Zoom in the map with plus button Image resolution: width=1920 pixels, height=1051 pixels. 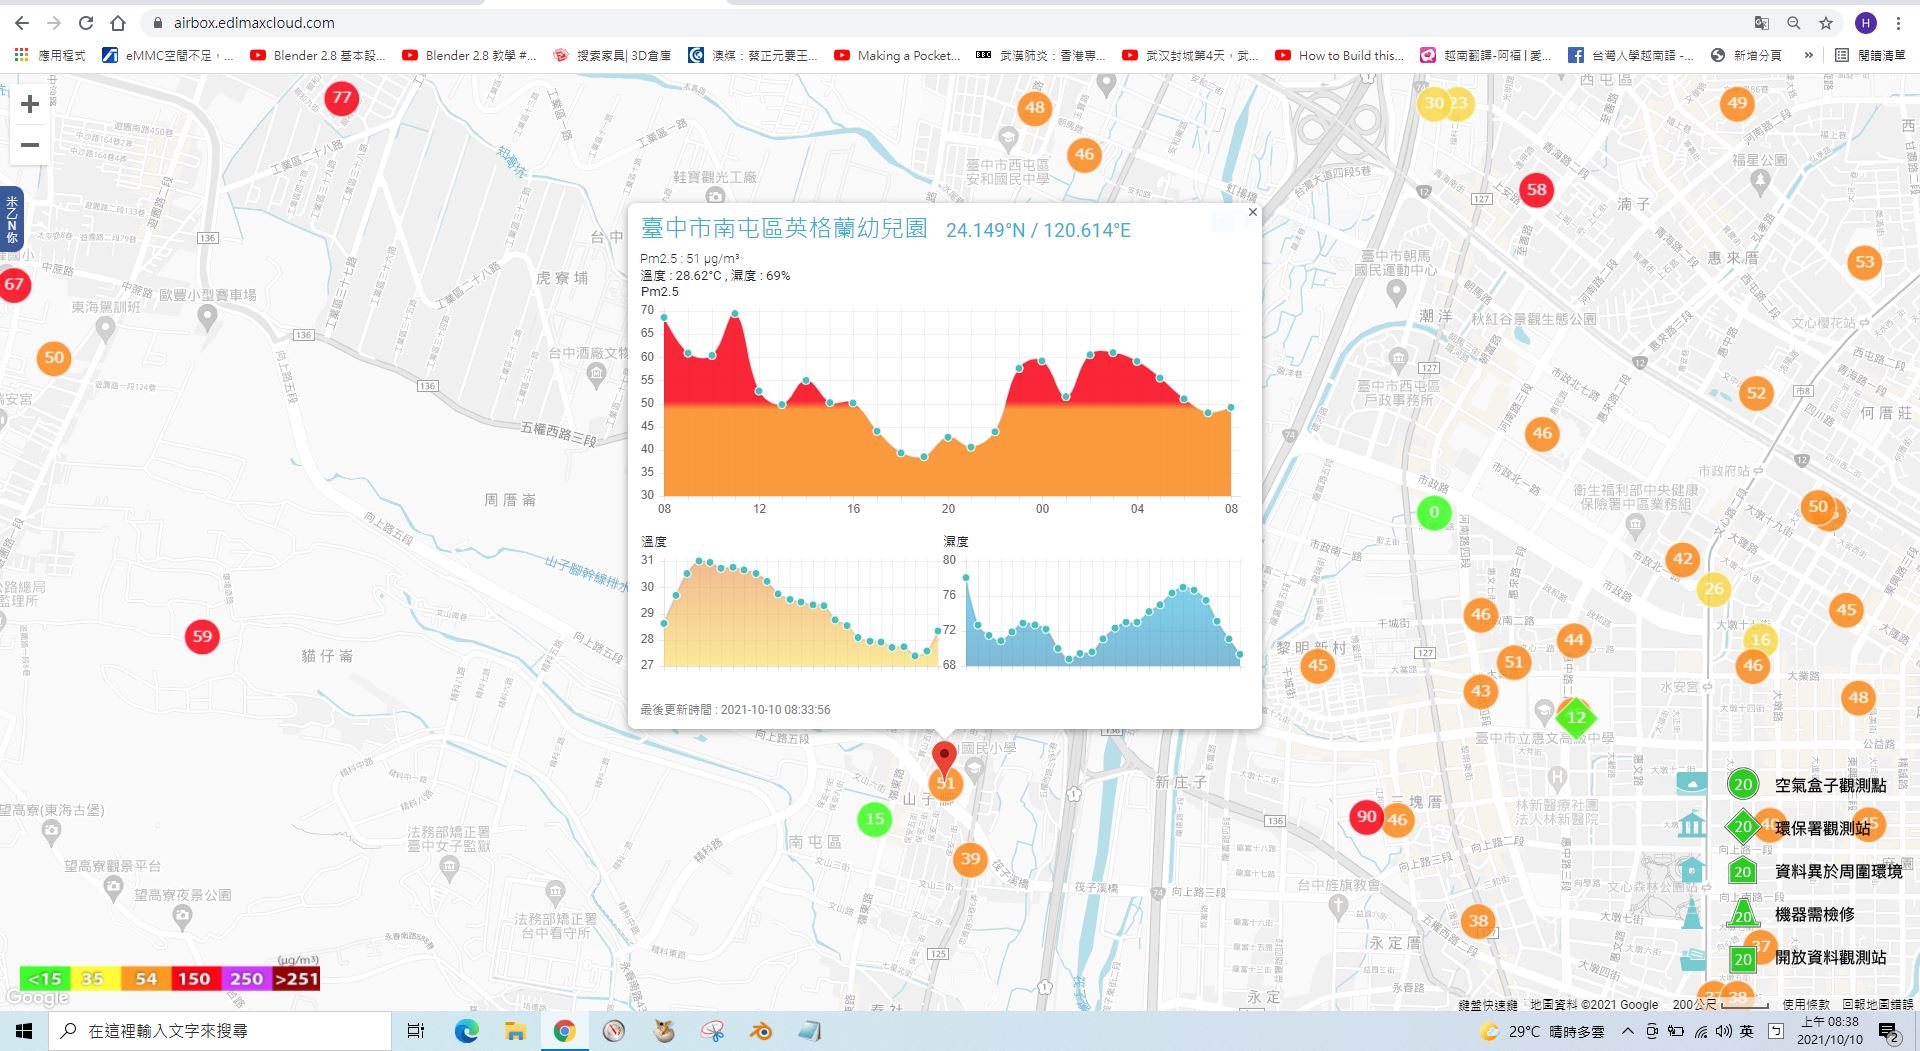(30, 104)
